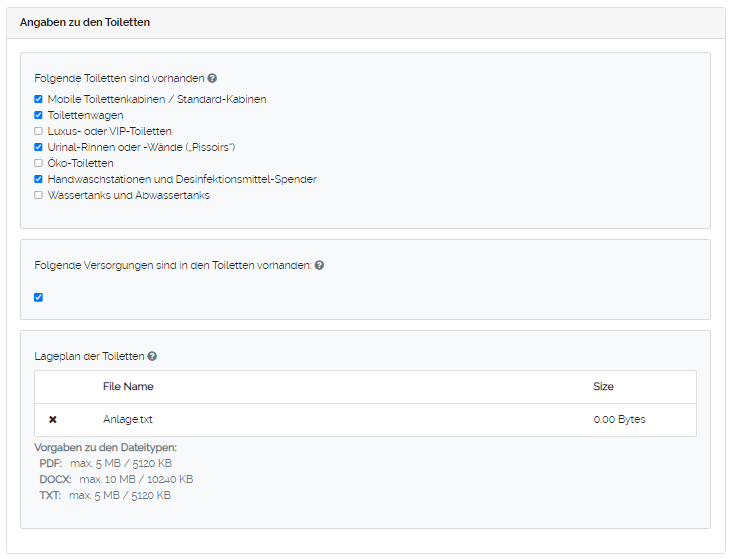Toggle the unlabeled checkbox under 'Folgende Versorgungen'
Viewport: 731px width, 559px height.
coord(38,297)
